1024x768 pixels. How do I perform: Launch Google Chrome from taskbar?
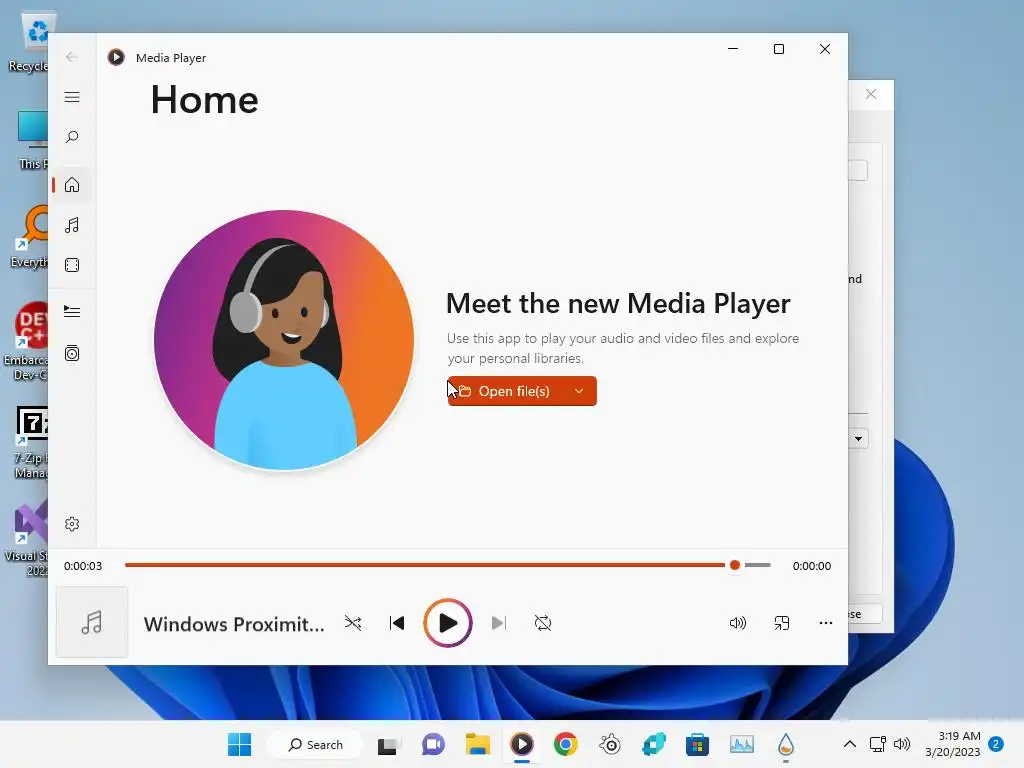[566, 744]
